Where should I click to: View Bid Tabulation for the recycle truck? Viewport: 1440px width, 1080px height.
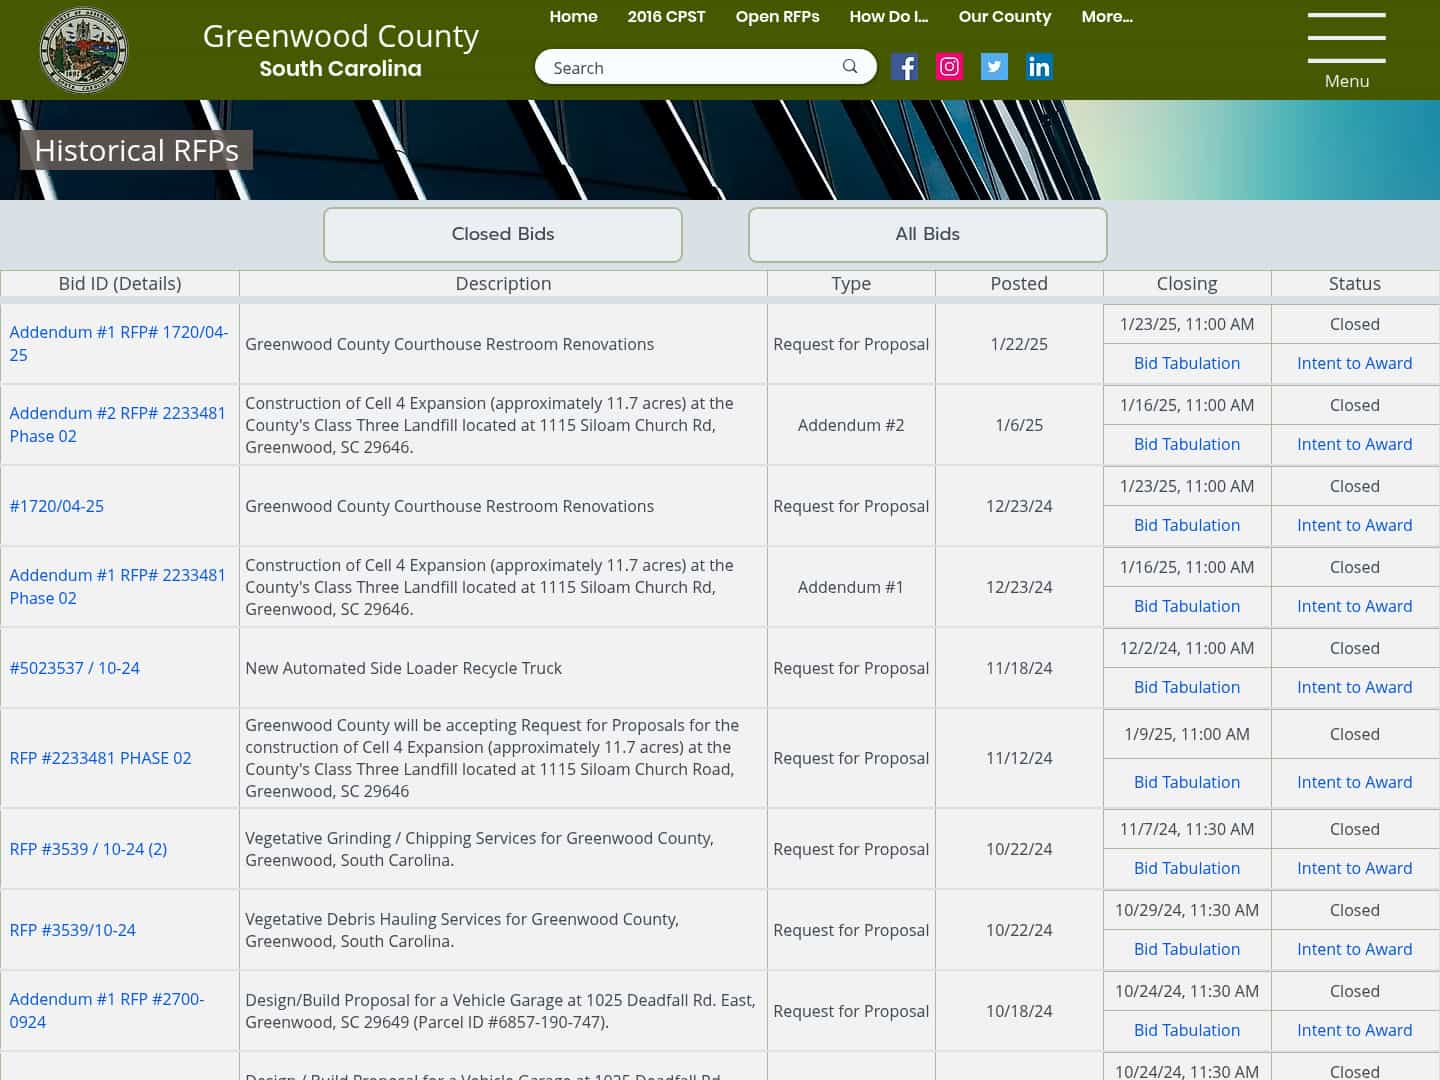1186,687
